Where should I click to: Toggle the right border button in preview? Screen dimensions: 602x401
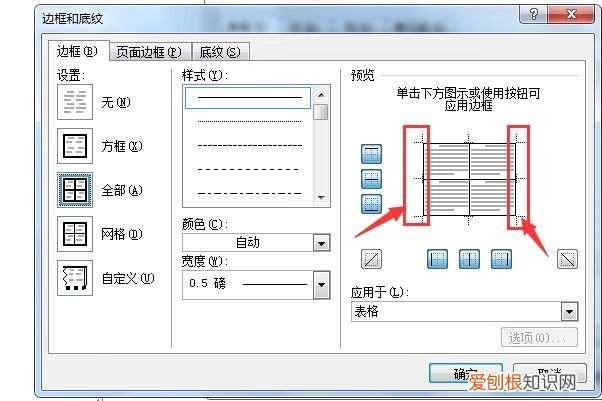(x=501, y=259)
